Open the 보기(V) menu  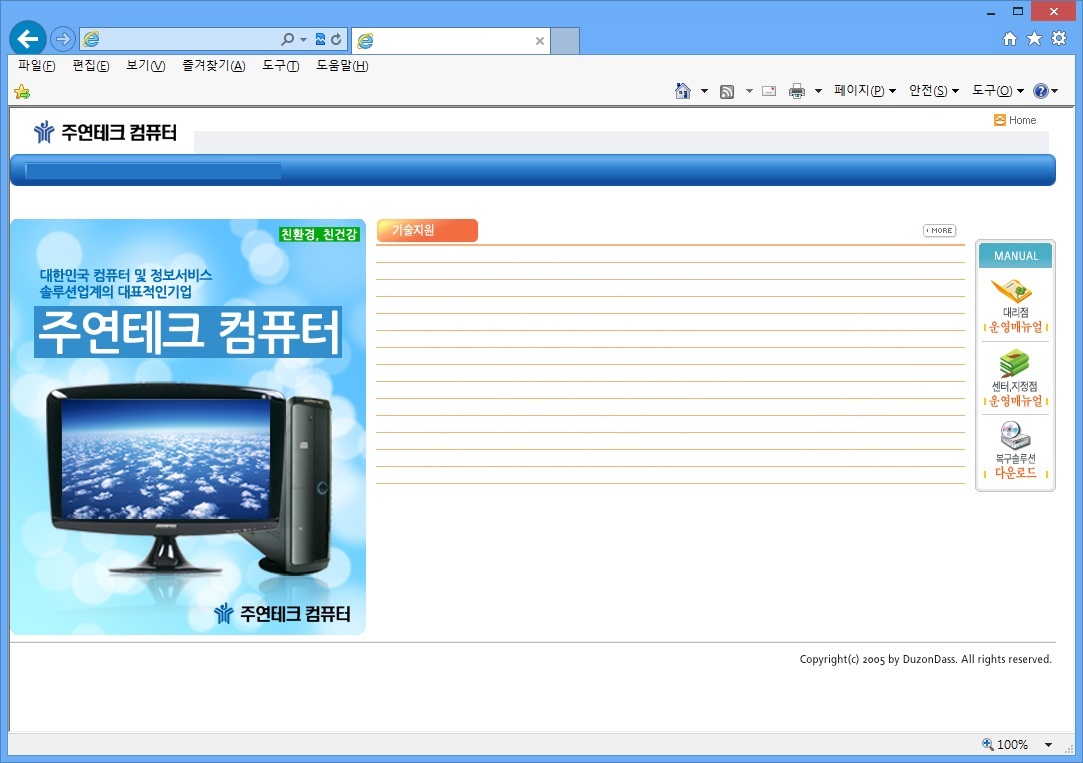point(146,66)
